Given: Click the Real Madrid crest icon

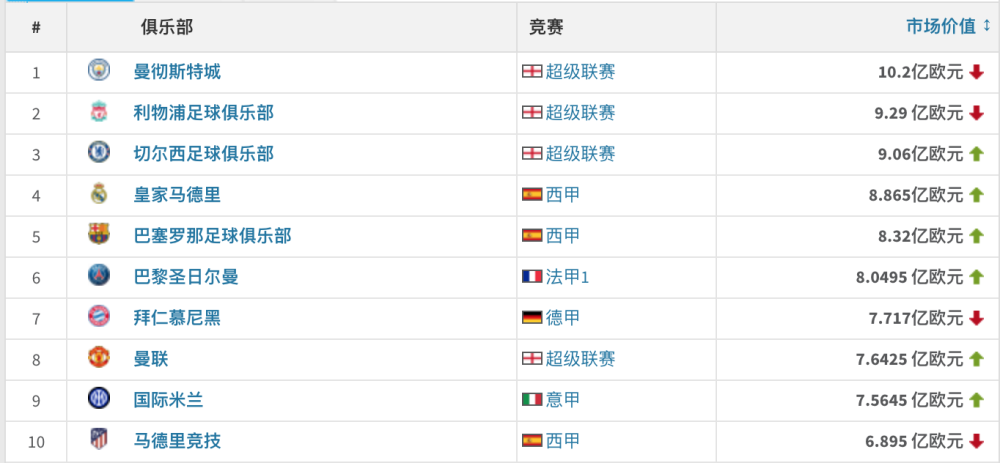Looking at the screenshot, I should point(99,193).
